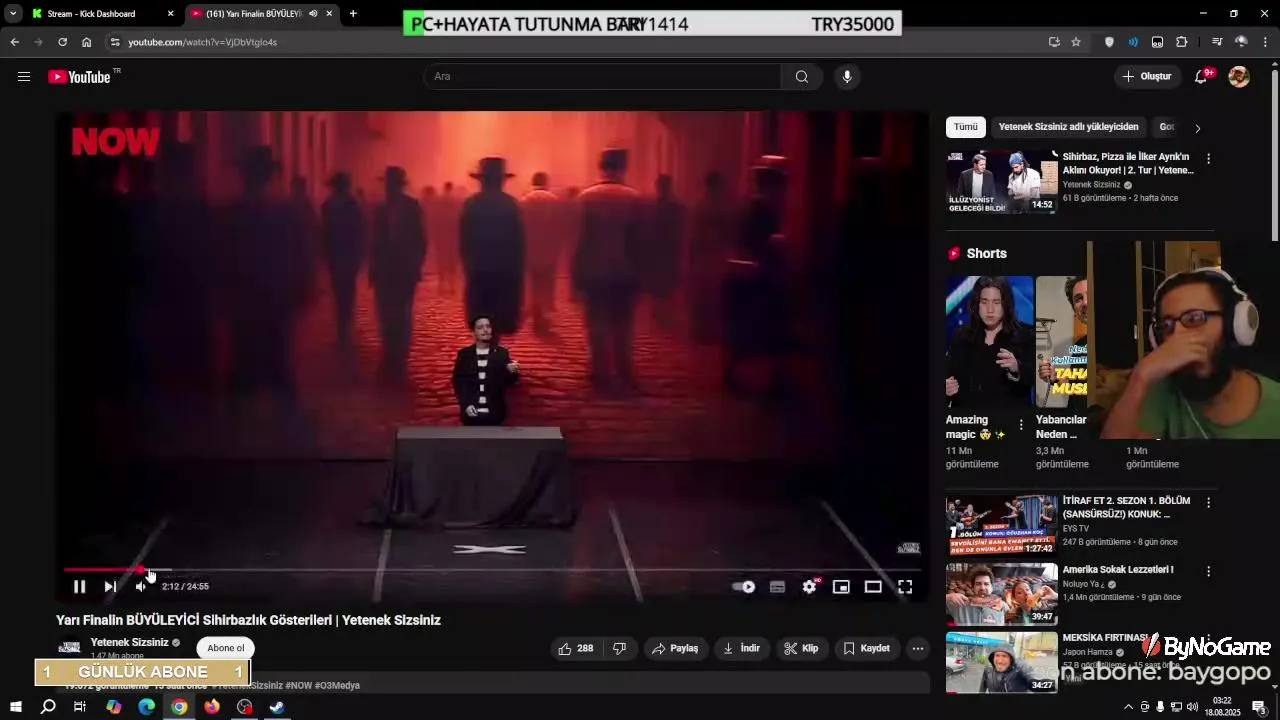1280x720 pixels.
Task: Save video with Kaydet button
Action: pos(866,649)
